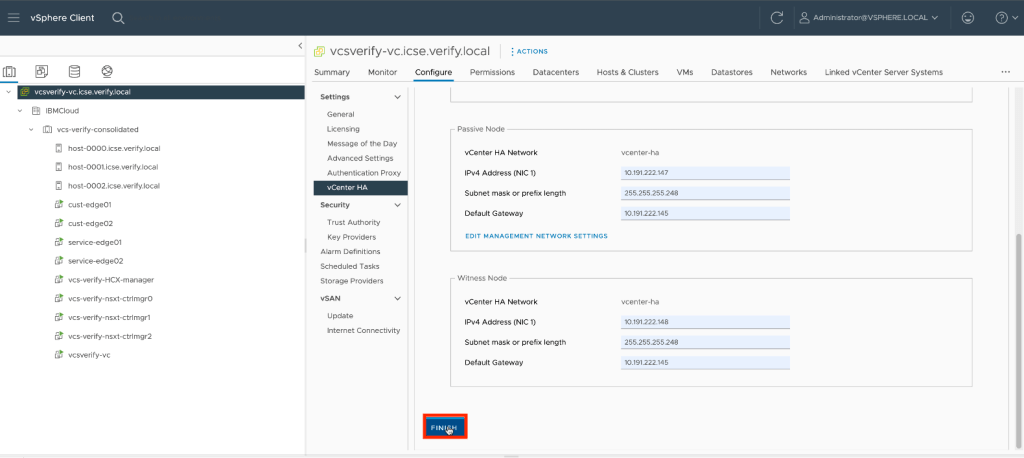
Task: Open the vSphere Client hamburger menu
Action: [x=14, y=18]
